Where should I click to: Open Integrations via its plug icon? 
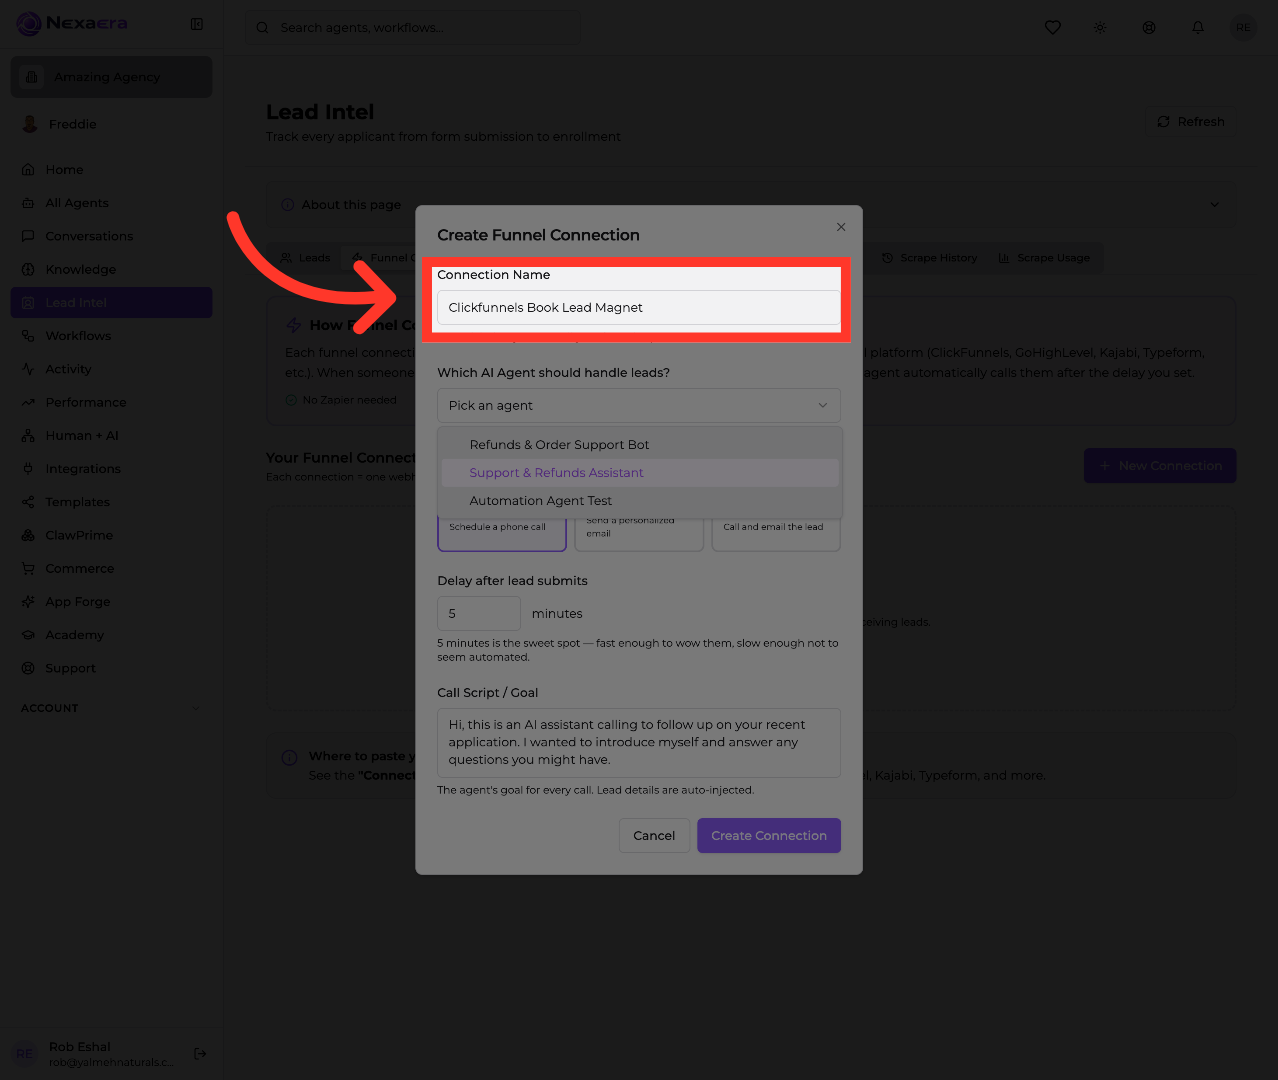pyautogui.click(x=28, y=469)
